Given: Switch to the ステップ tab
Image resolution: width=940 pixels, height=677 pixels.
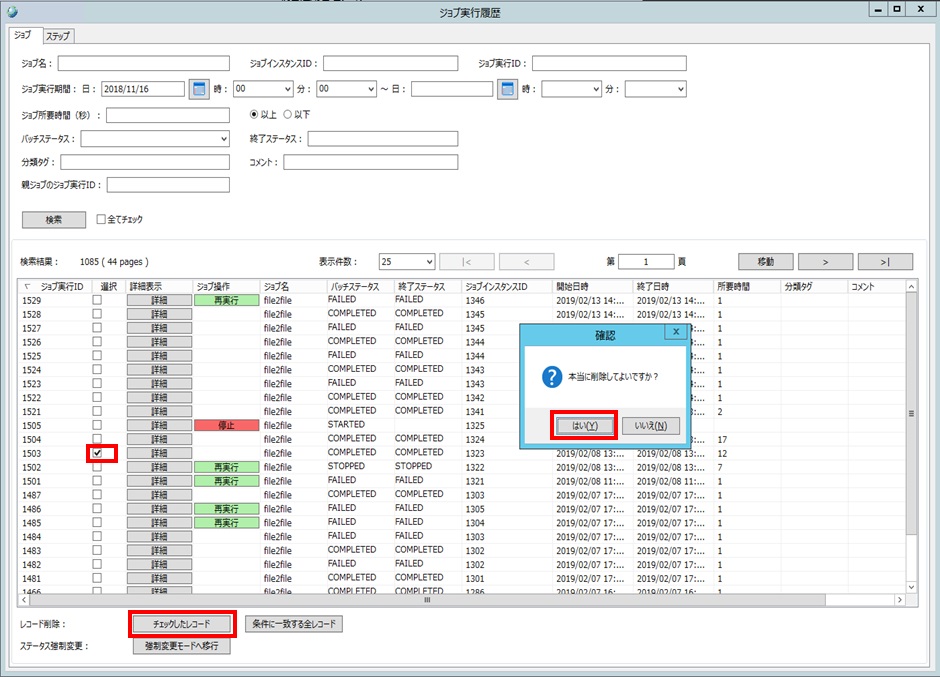Looking at the screenshot, I should coord(59,37).
